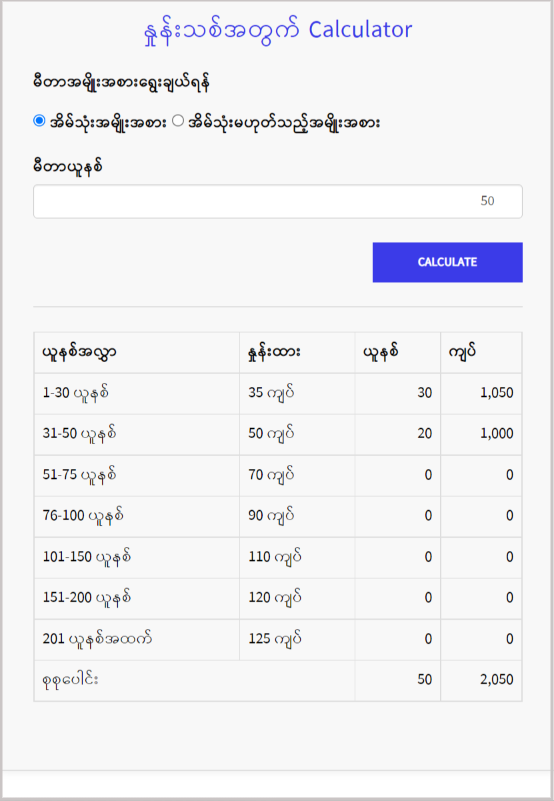Select the 31-50 ယူနစ် table row
The image size is (554, 801).
pyautogui.click(x=278, y=434)
